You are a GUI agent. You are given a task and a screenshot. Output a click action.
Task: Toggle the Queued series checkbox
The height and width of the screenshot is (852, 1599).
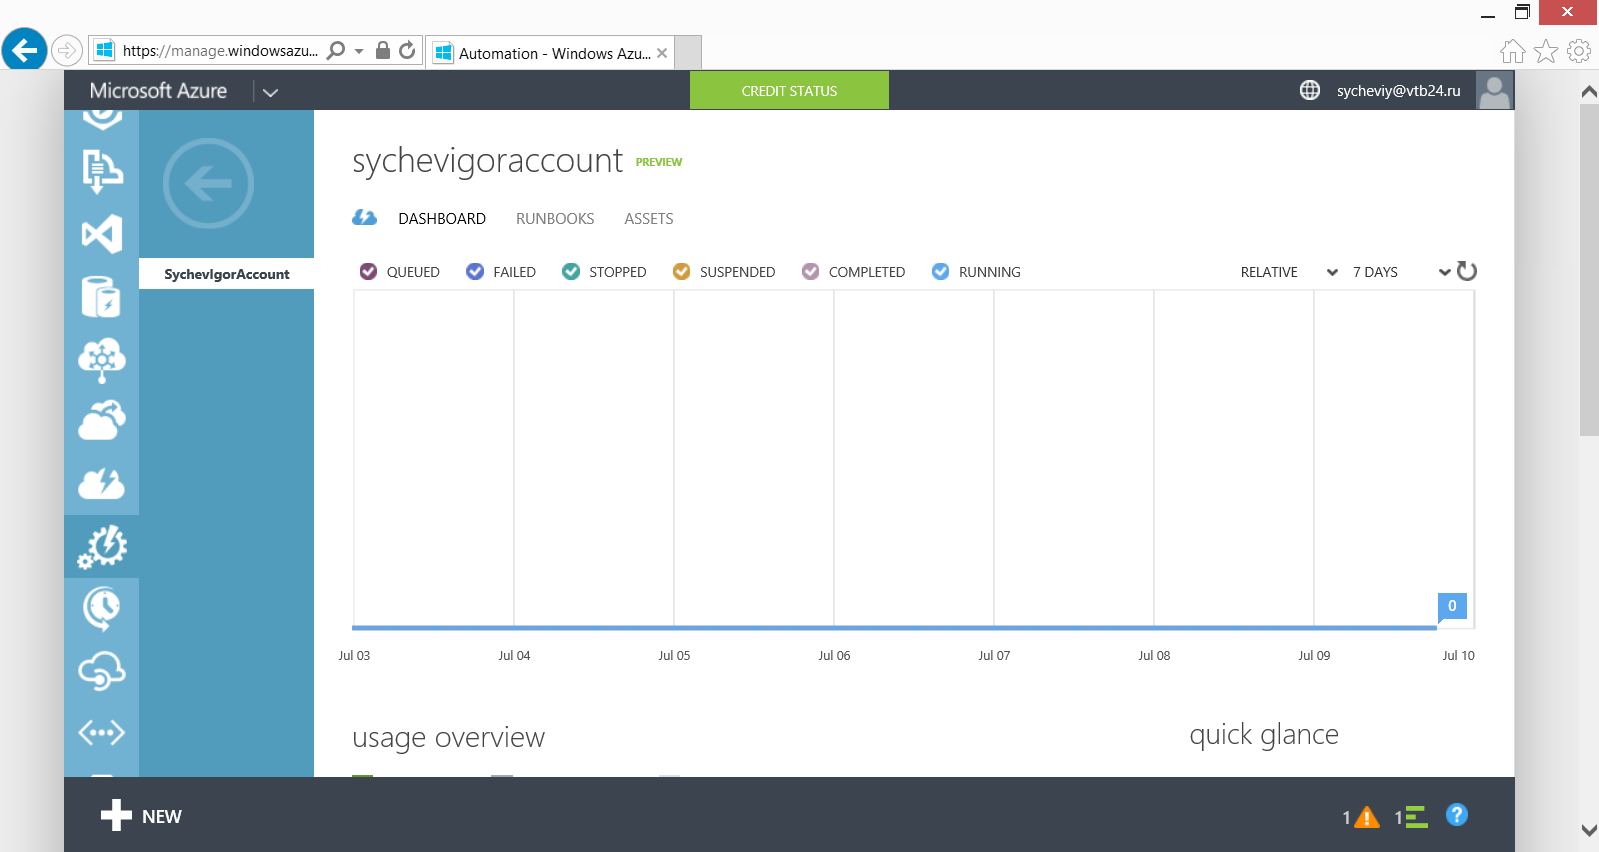369,271
